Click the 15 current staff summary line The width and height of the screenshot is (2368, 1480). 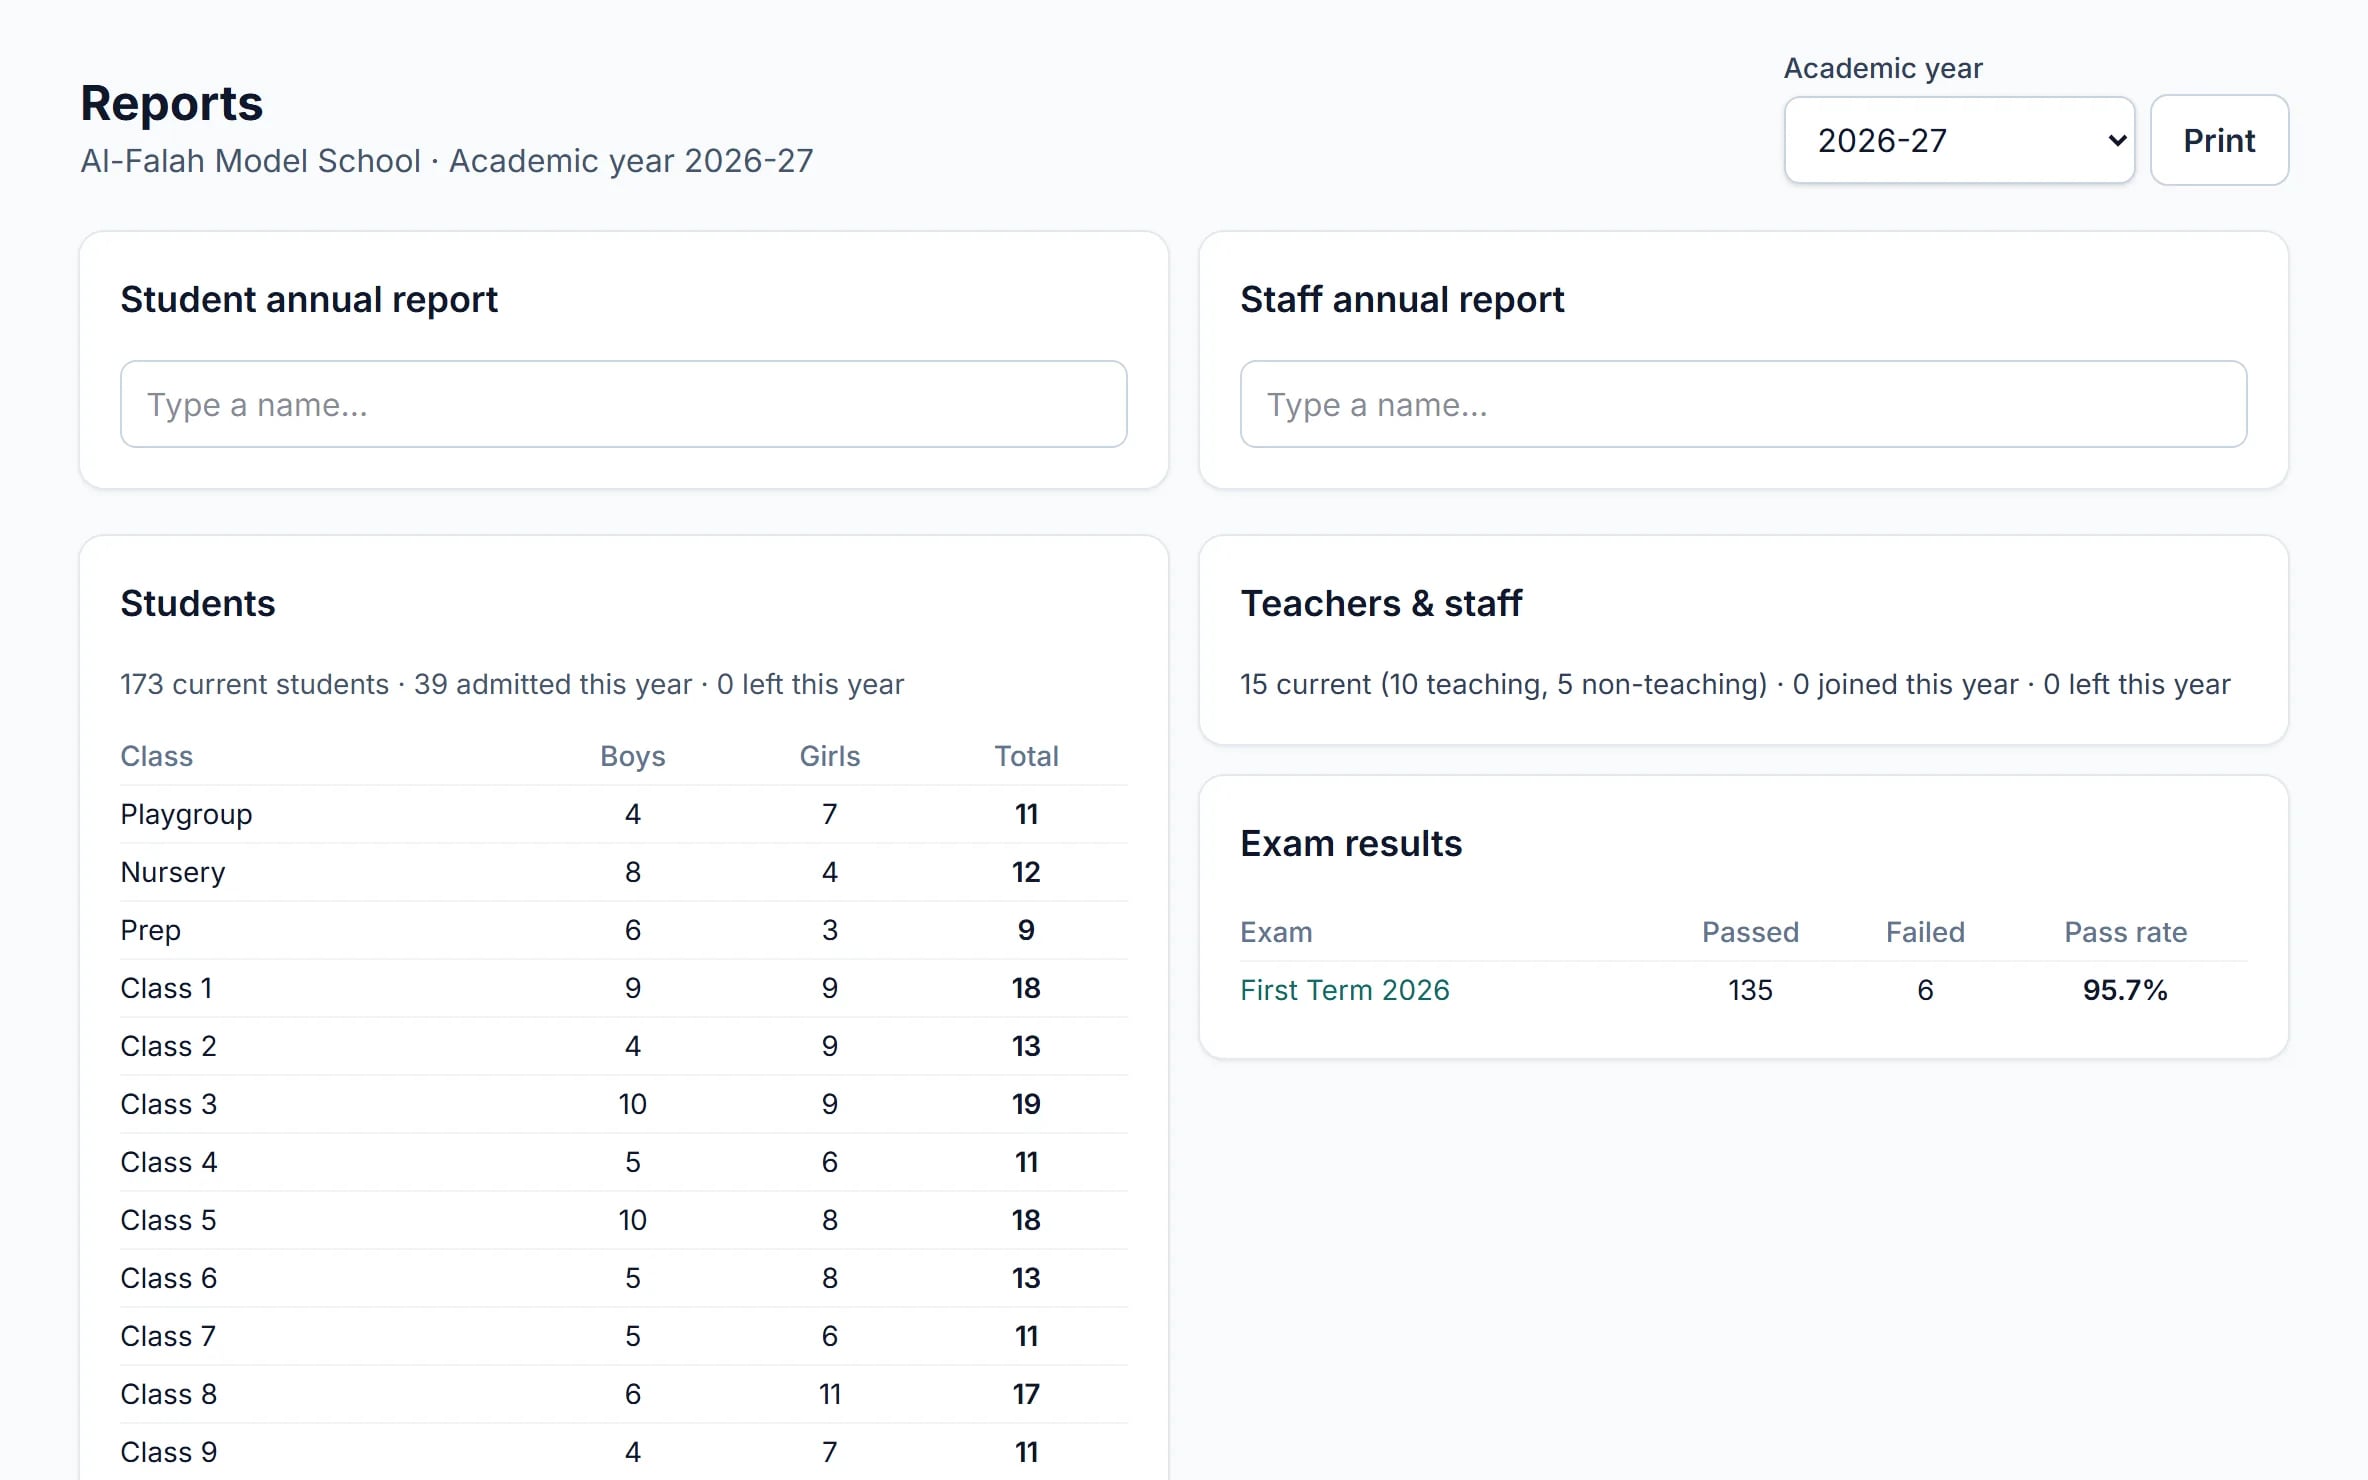pyautogui.click(x=1735, y=684)
